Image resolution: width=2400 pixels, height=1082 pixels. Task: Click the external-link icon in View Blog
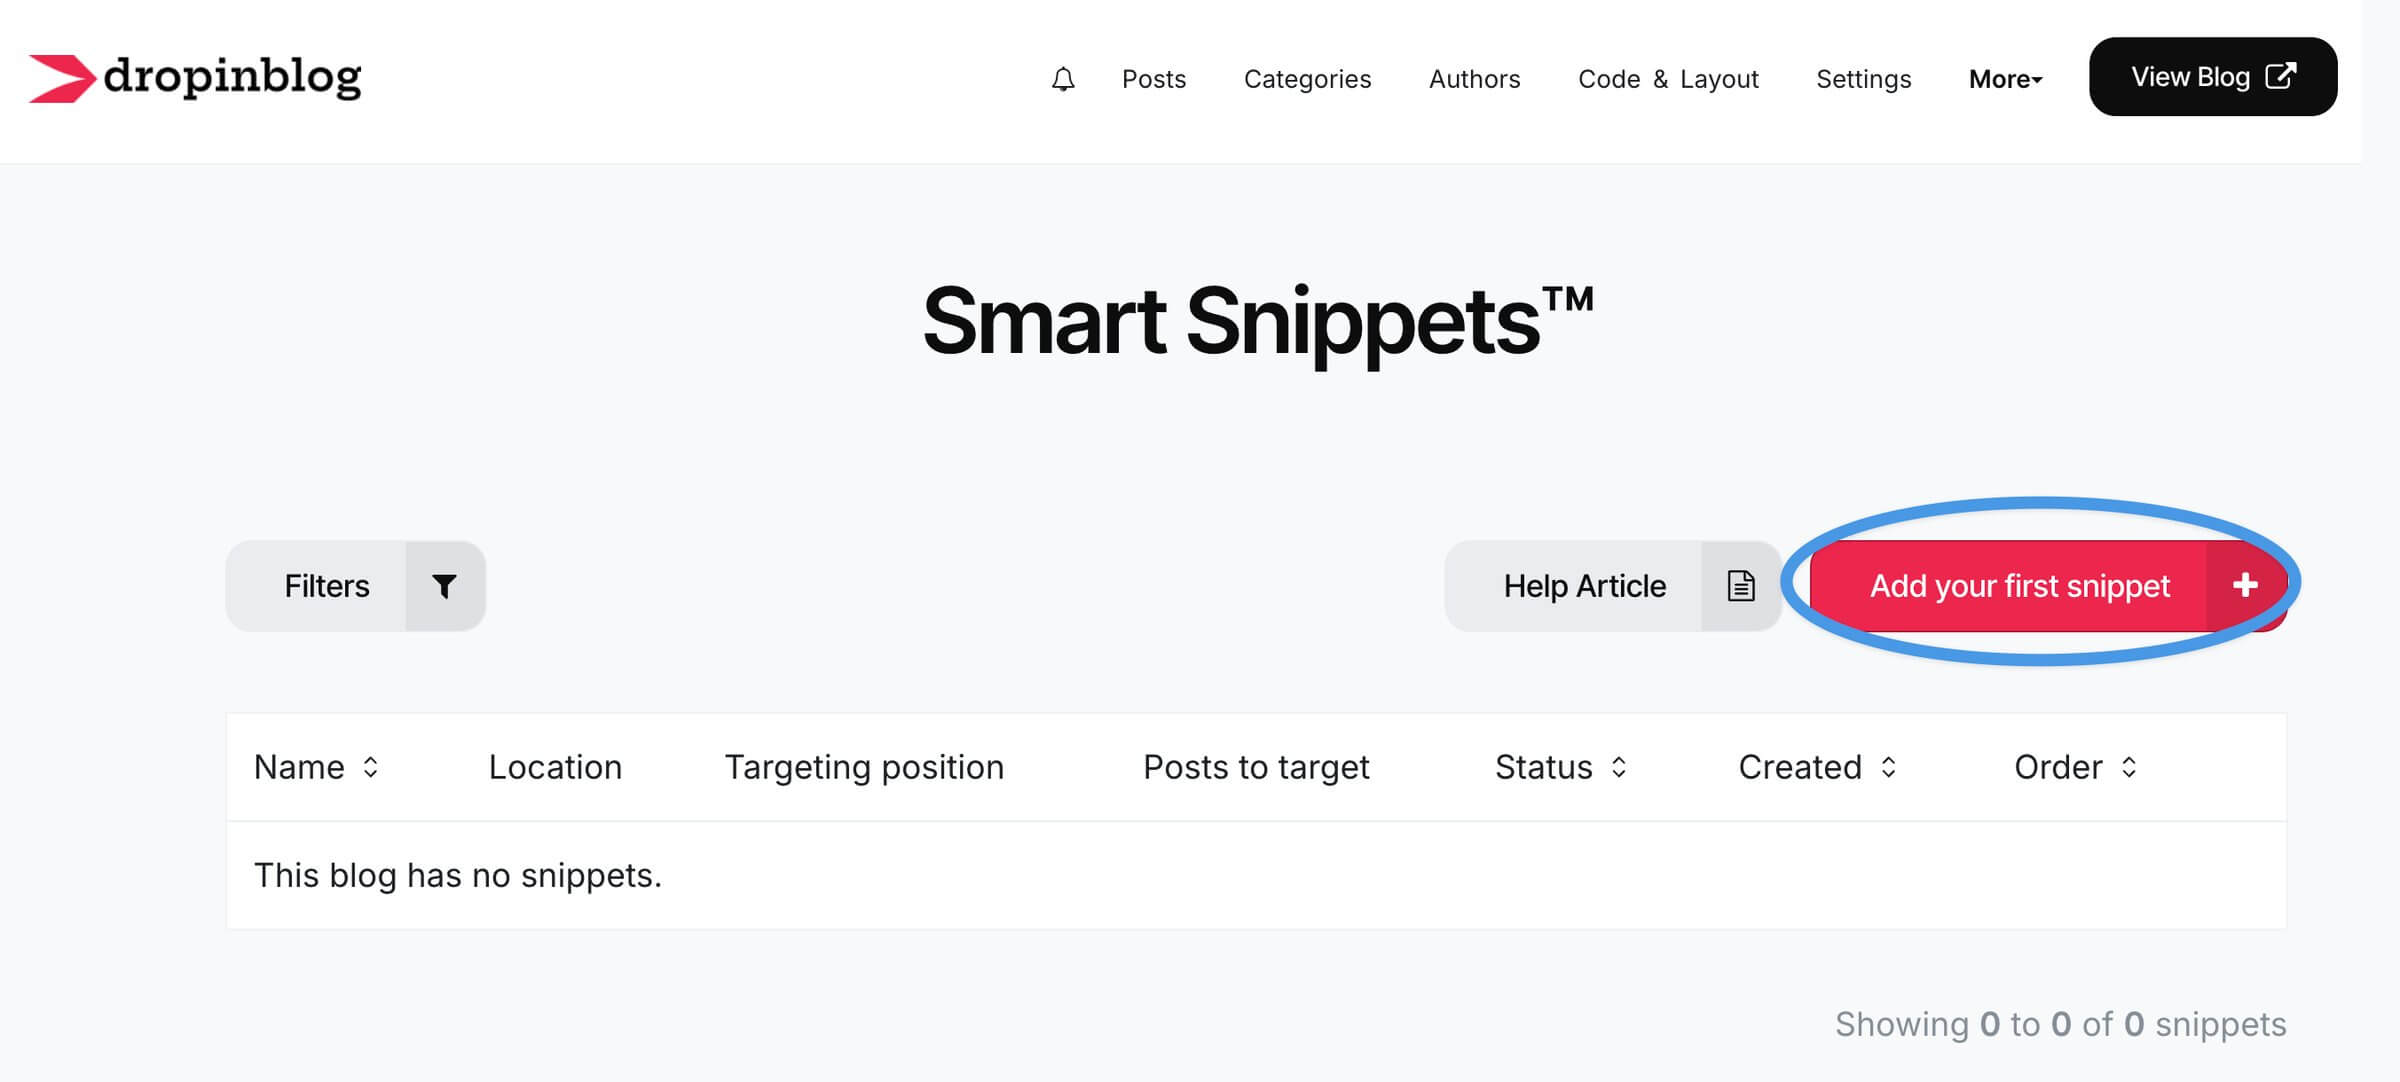(2280, 75)
